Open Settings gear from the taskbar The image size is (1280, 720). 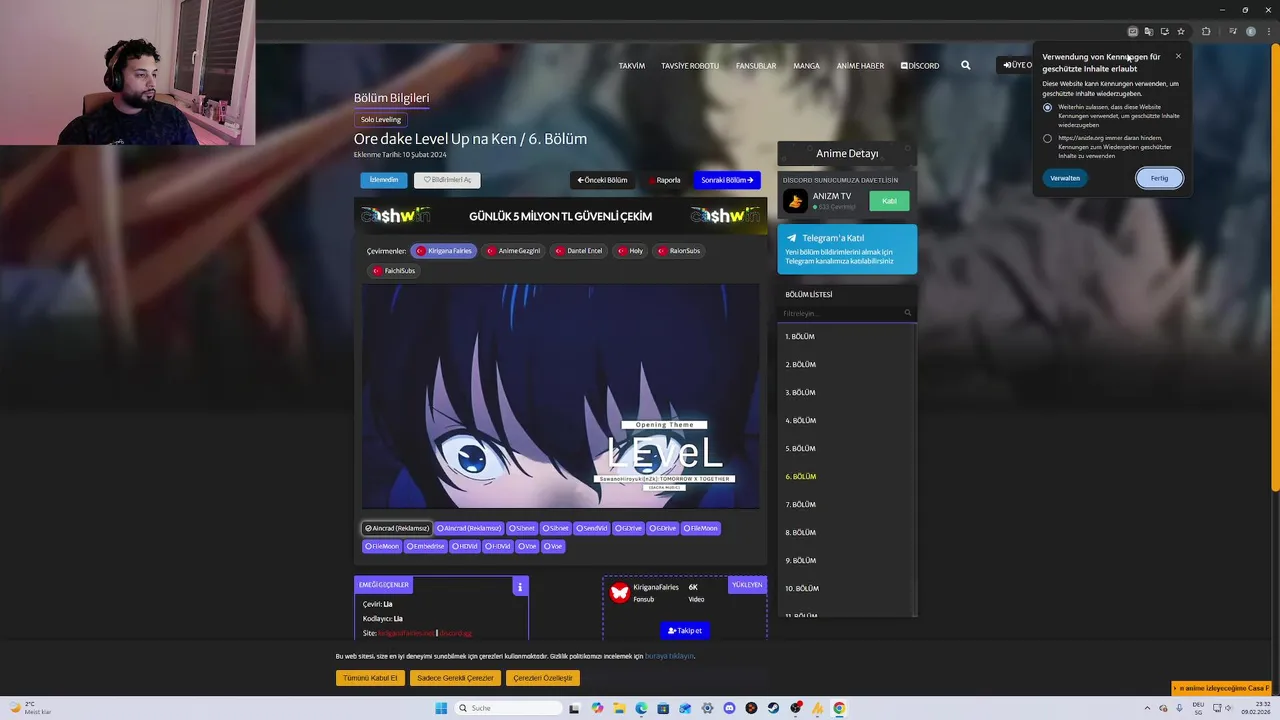(x=707, y=708)
